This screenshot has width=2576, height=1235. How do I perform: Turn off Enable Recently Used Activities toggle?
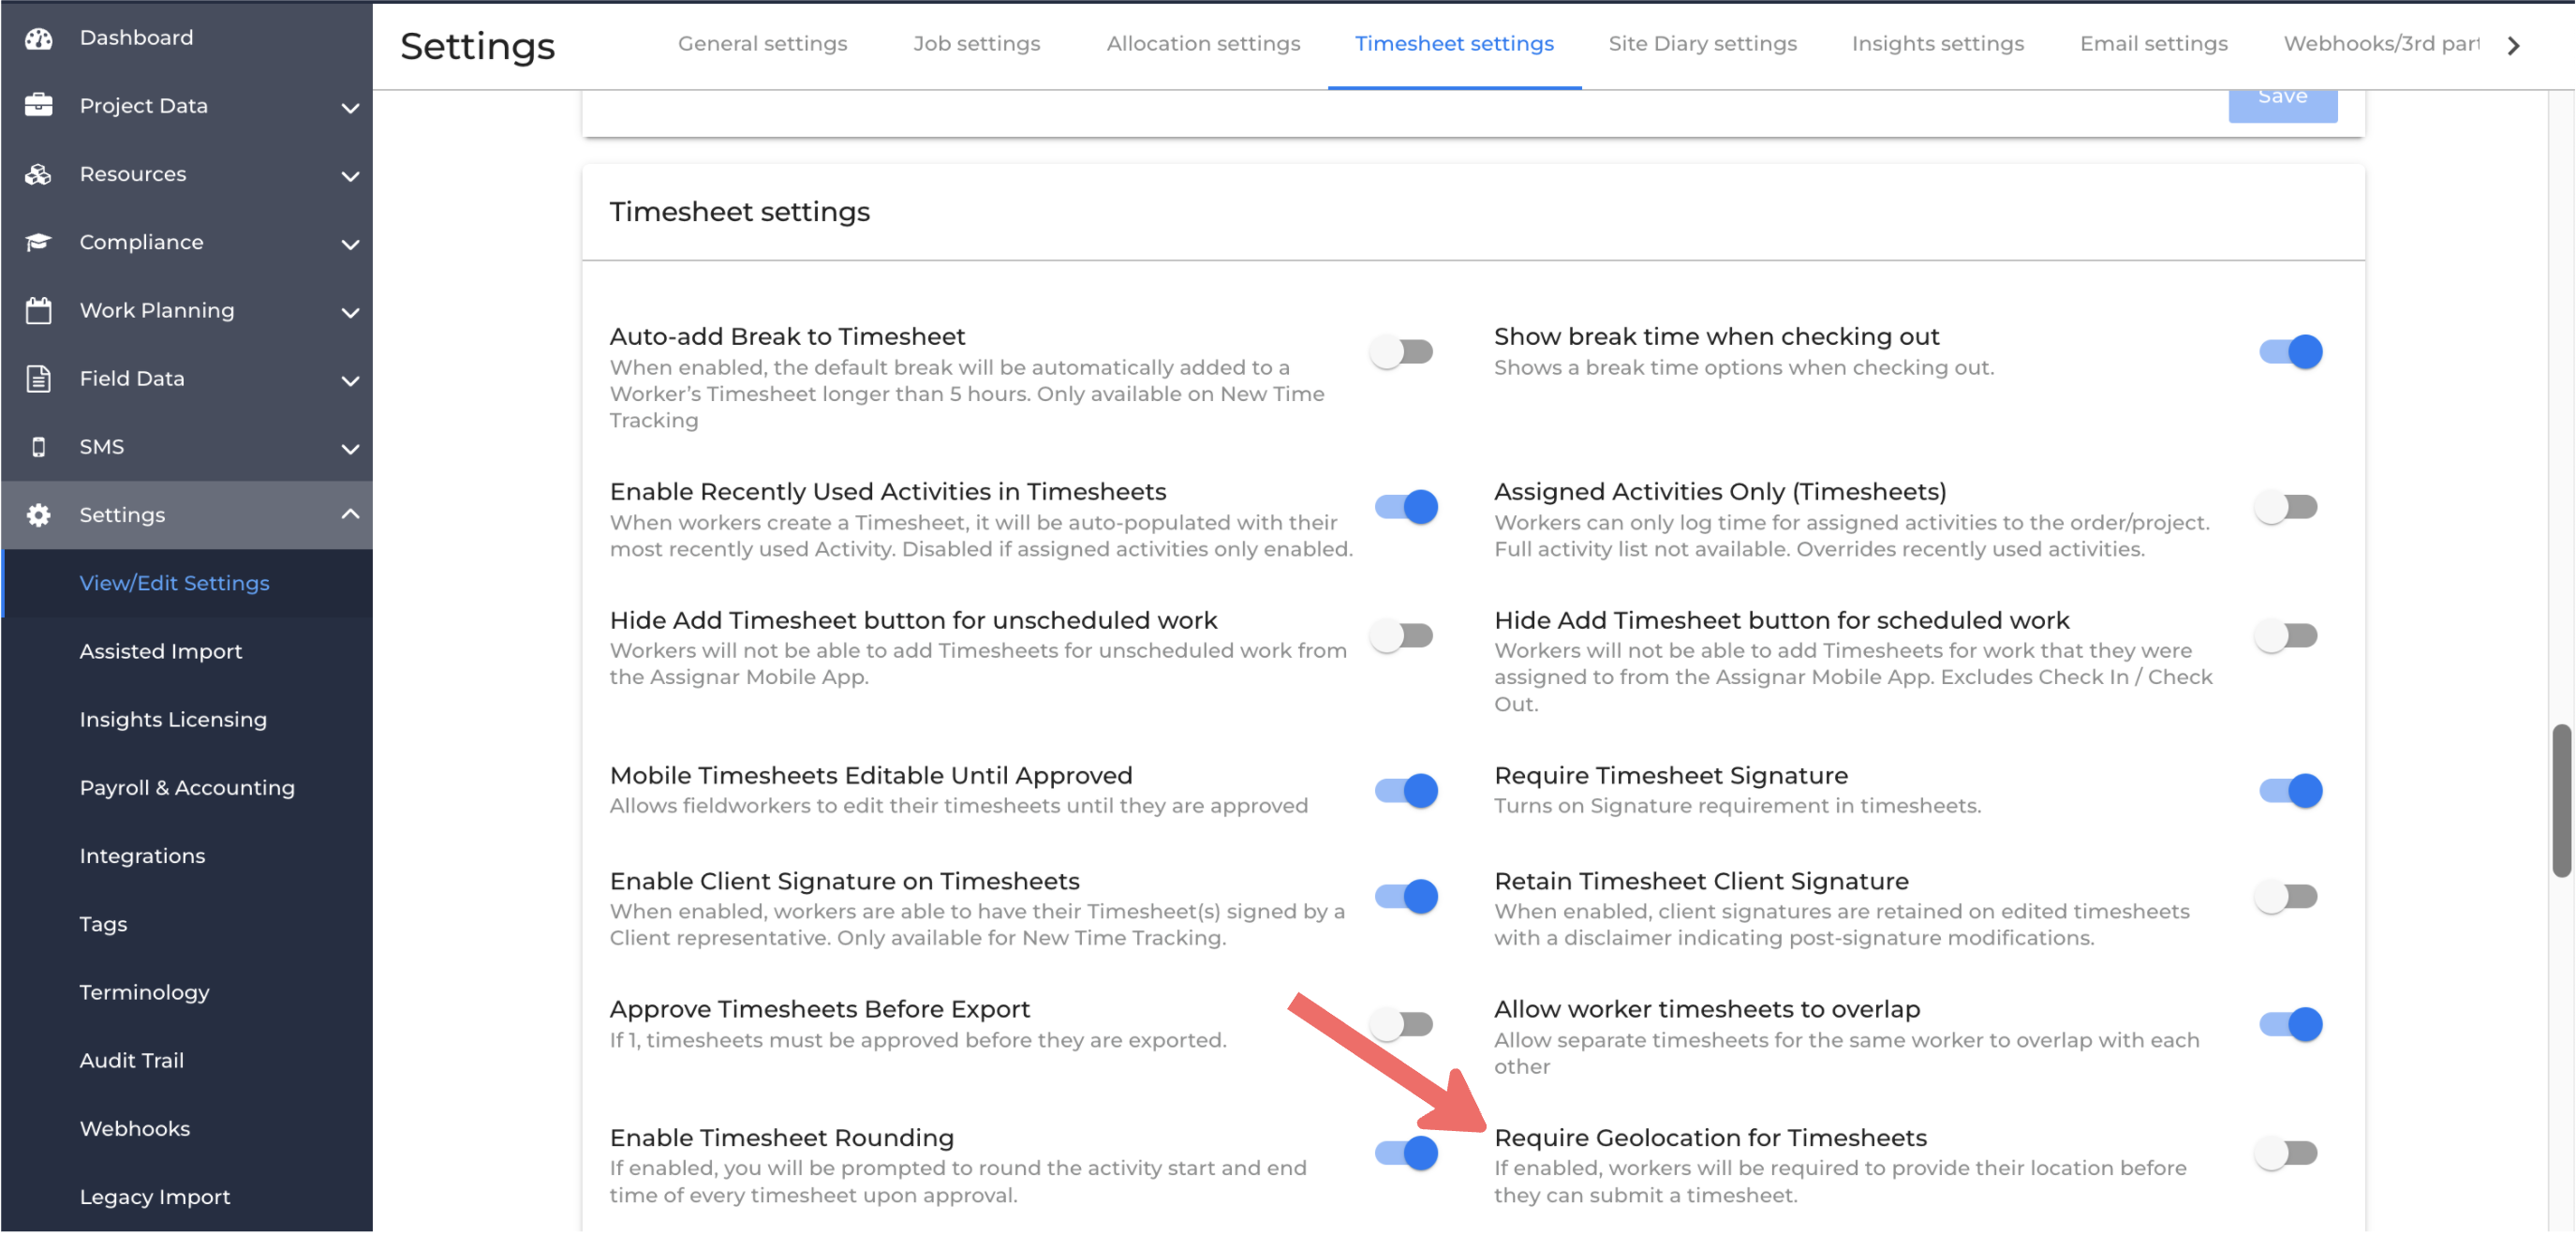point(1406,507)
